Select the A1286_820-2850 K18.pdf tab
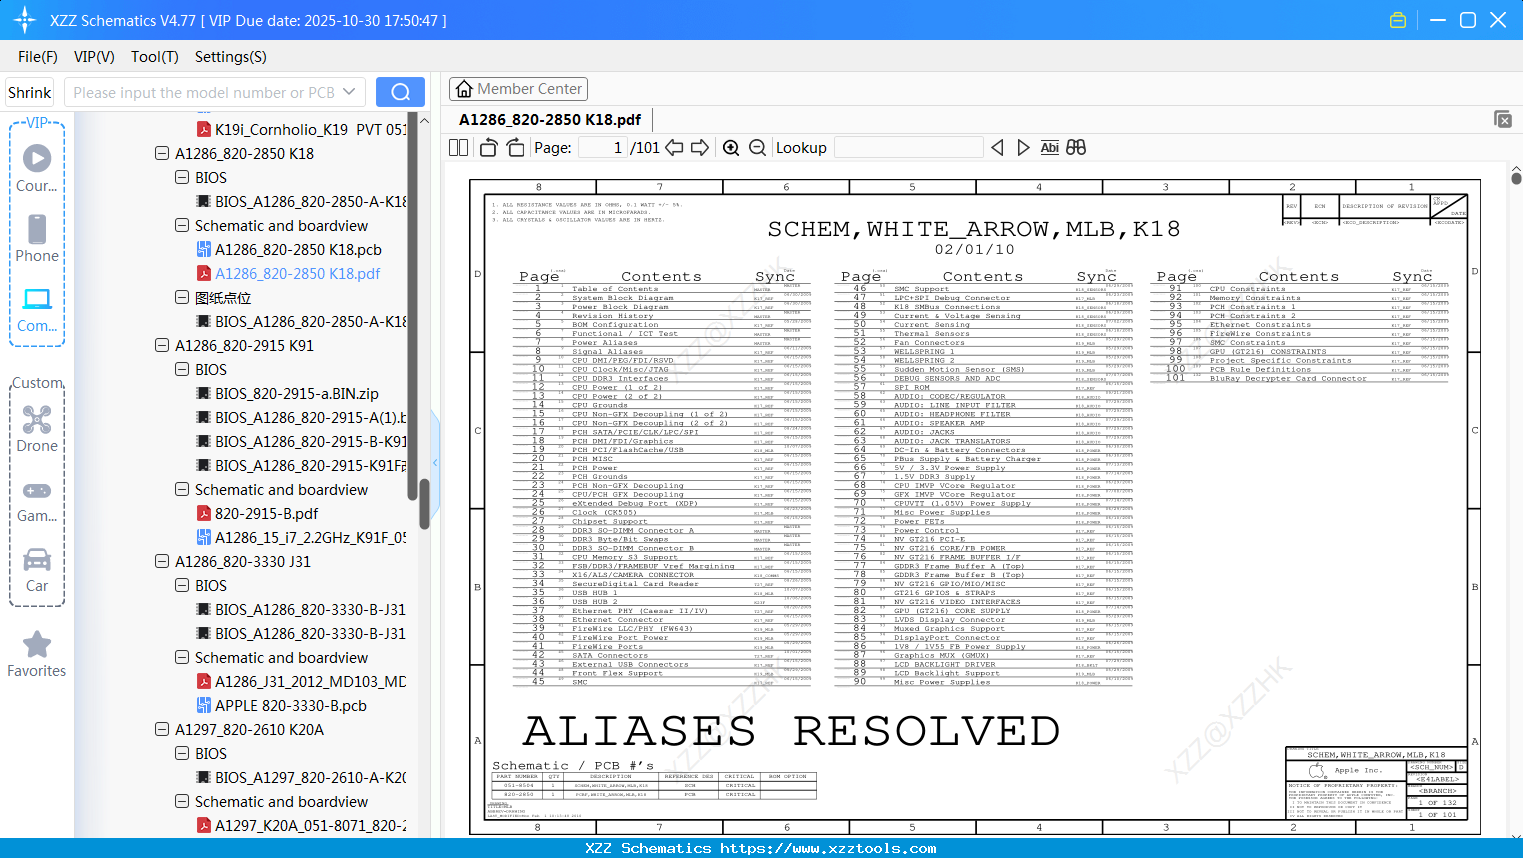The height and width of the screenshot is (858, 1523). tap(550, 120)
